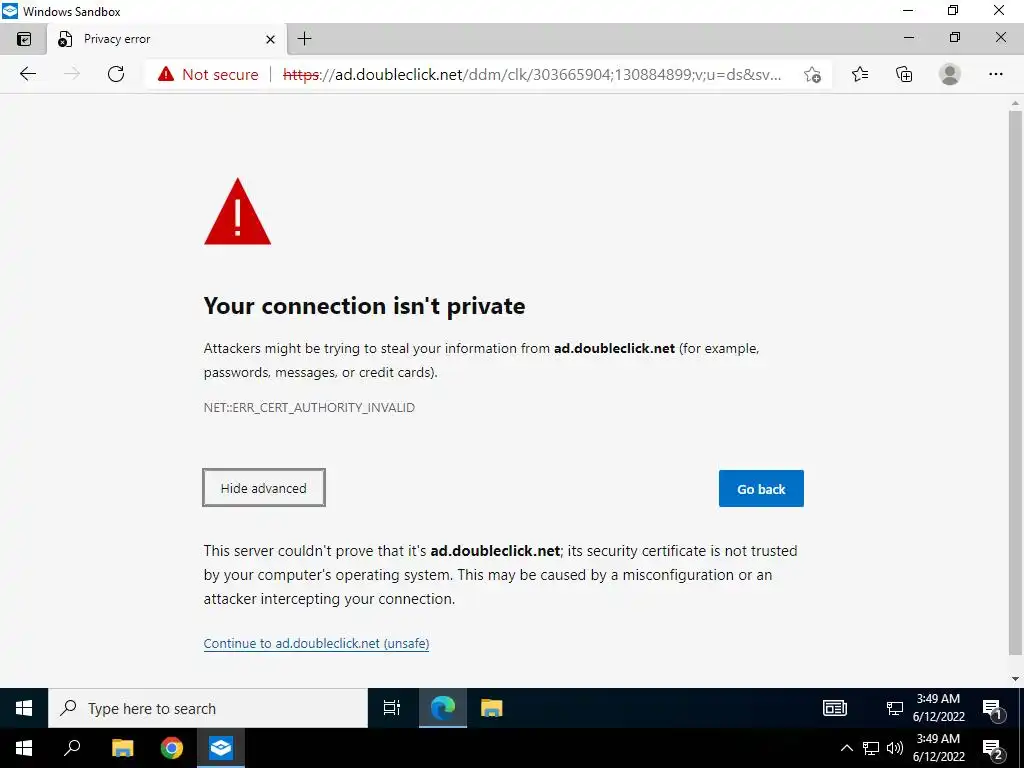Collapse details with Hide advanced
This screenshot has width=1024, height=768.
(x=264, y=488)
